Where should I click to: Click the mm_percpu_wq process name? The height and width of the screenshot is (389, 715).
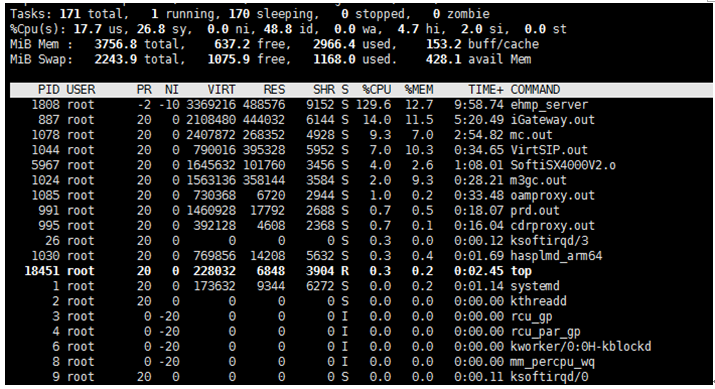point(552,362)
